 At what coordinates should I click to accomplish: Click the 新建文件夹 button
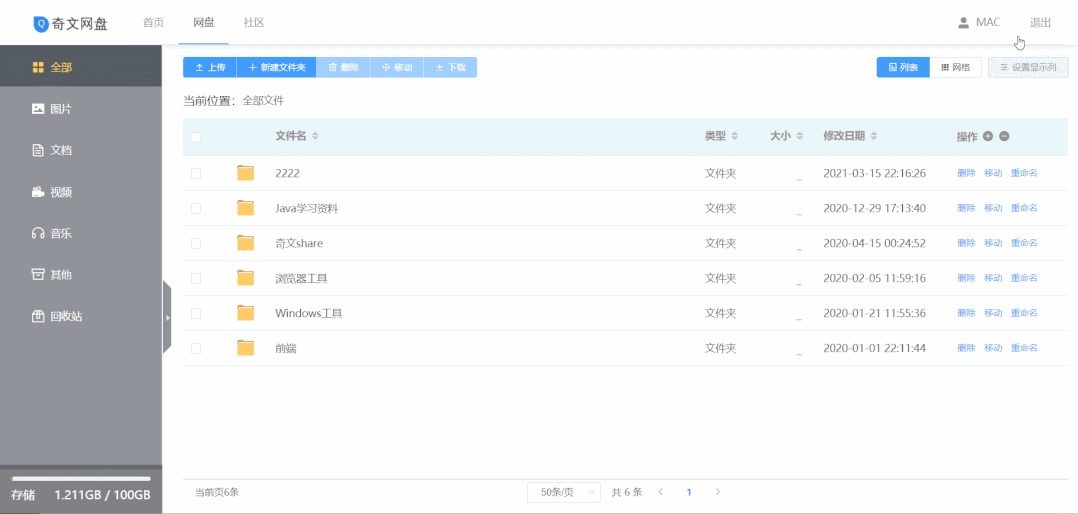276,67
